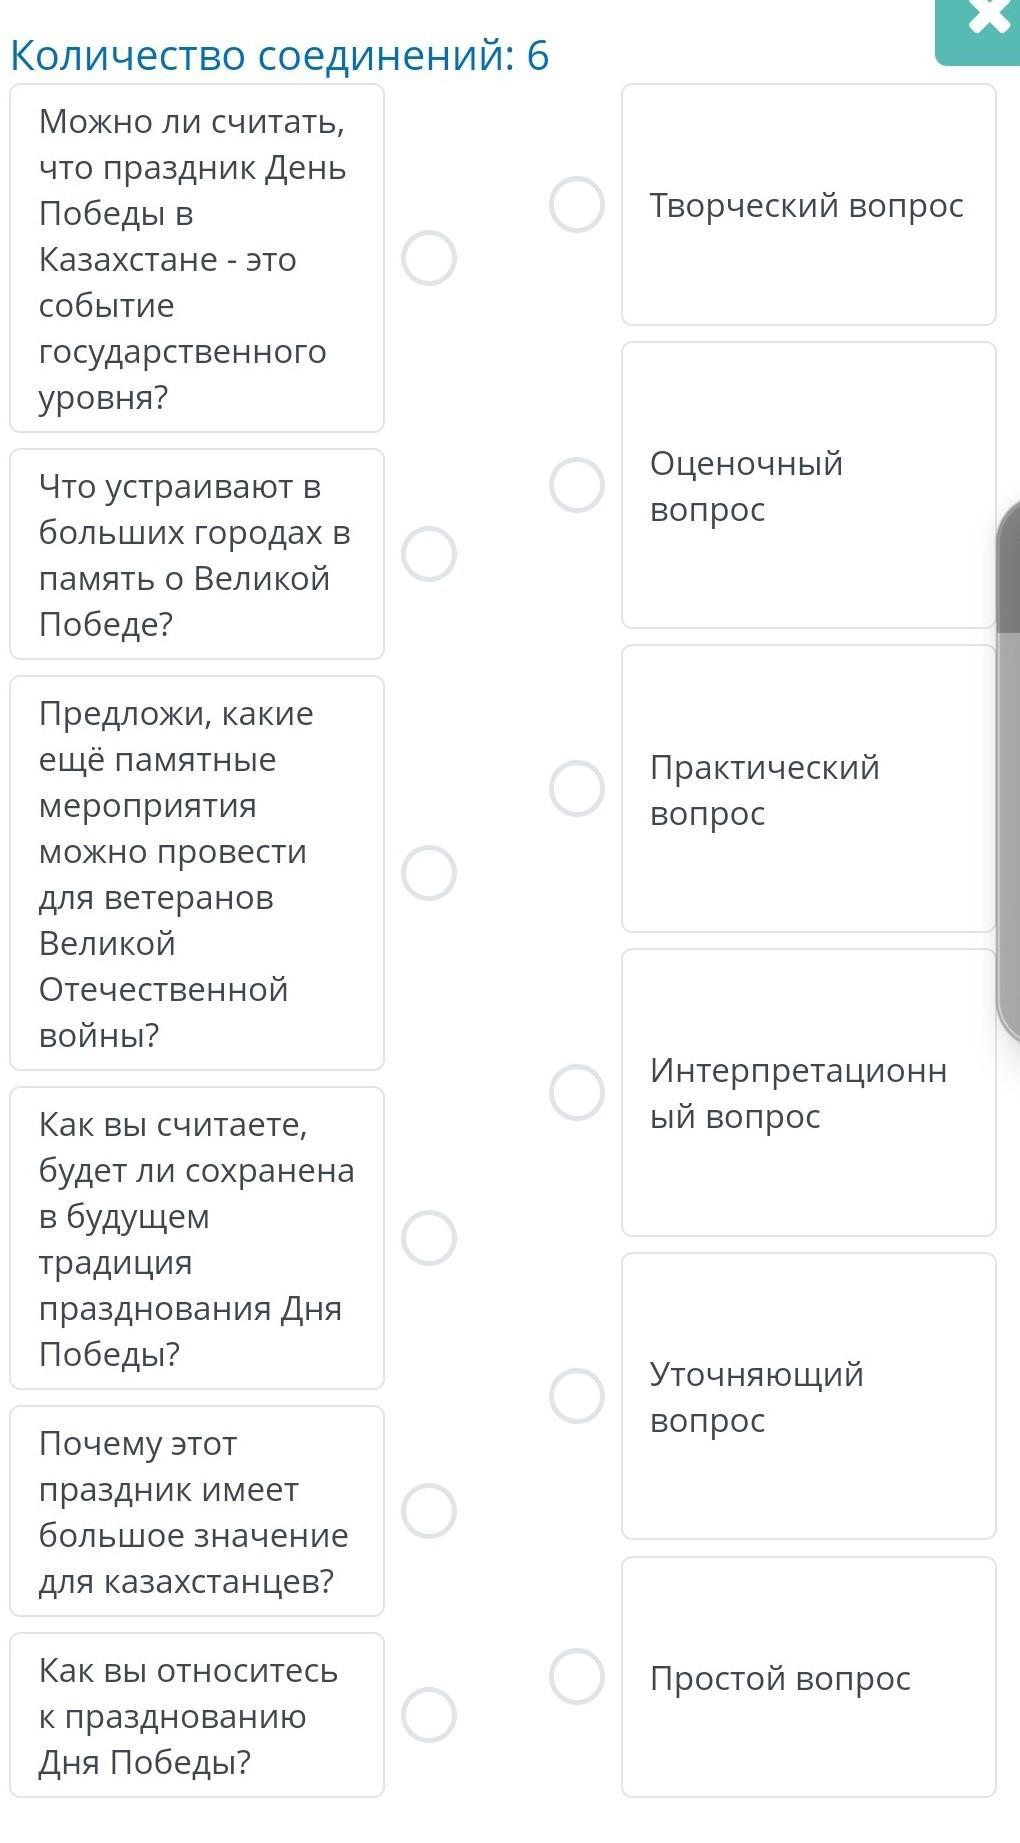Click the 'Оценочный вопрос' answer card
Image resolution: width=1020 pixels, height=1843 pixels.
pyautogui.click(x=808, y=486)
